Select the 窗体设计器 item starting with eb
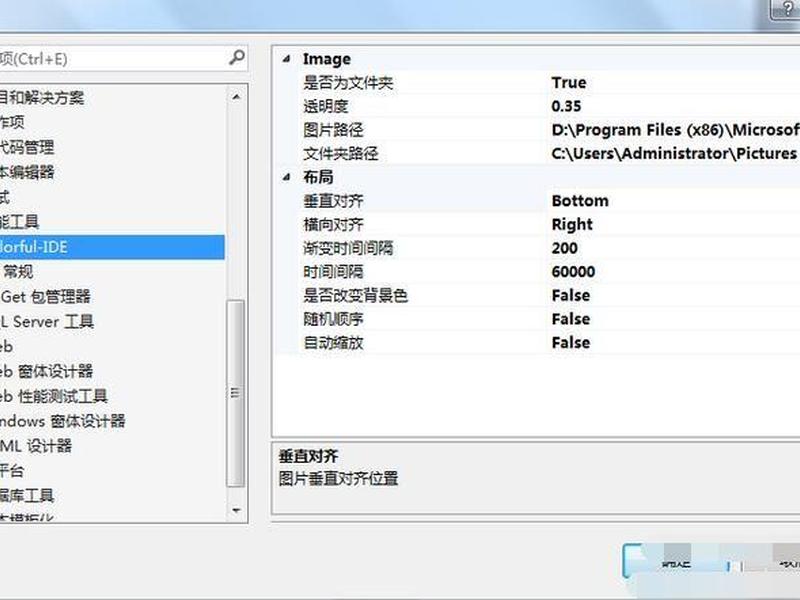This screenshot has width=800, height=600. [x=46, y=371]
